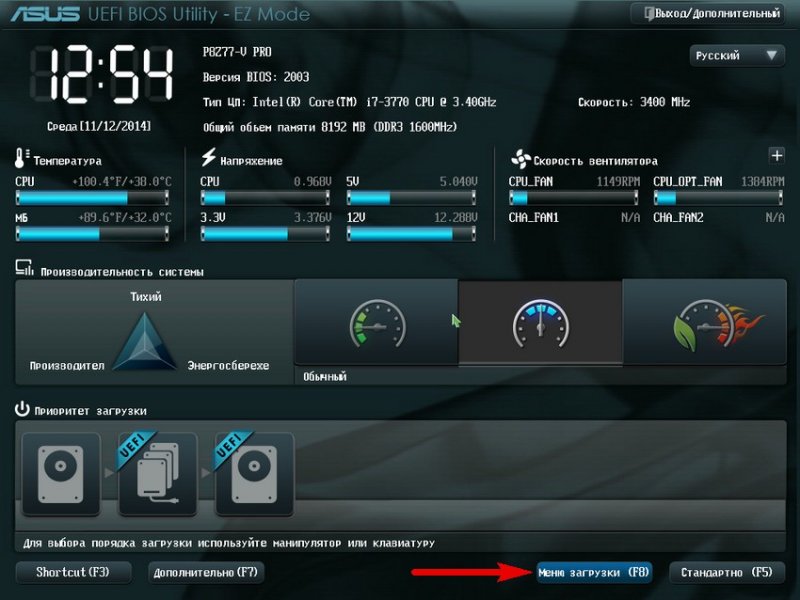Click CHA_FAN1 N/A reading
The width and height of the screenshot is (800, 600).
631,218
